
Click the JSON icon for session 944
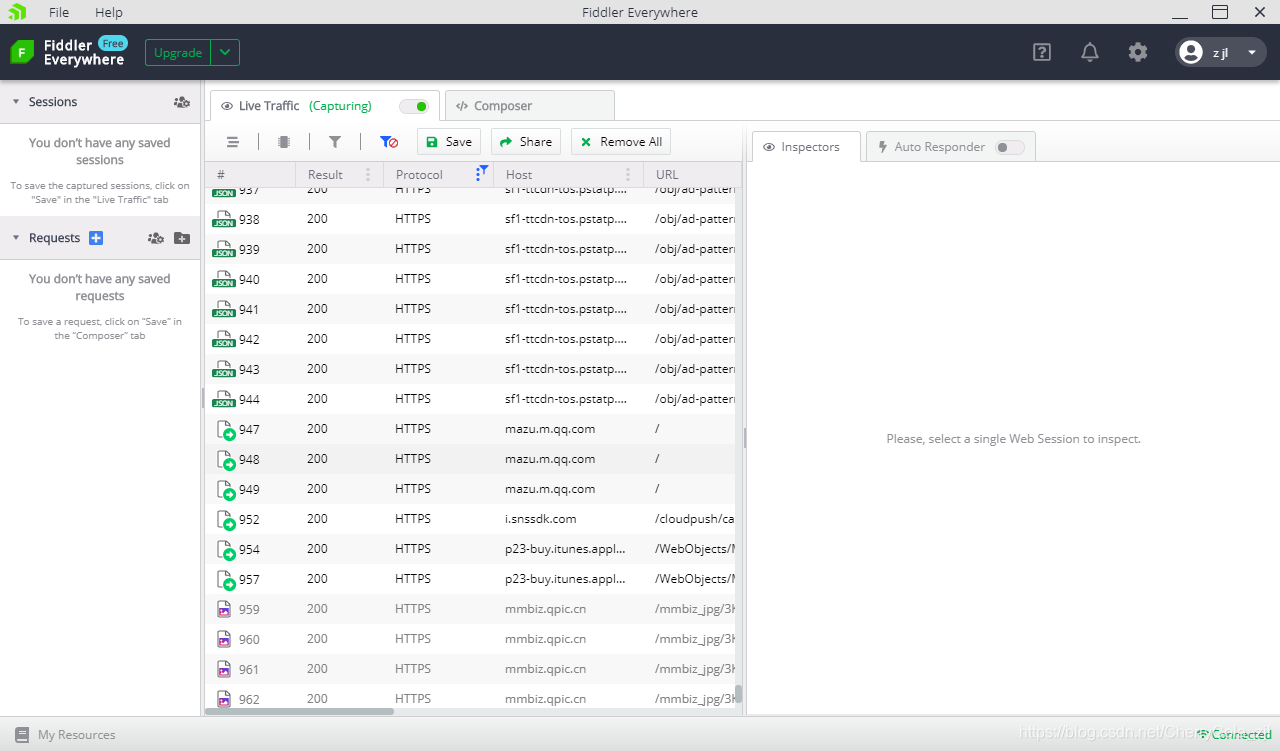[x=224, y=399]
